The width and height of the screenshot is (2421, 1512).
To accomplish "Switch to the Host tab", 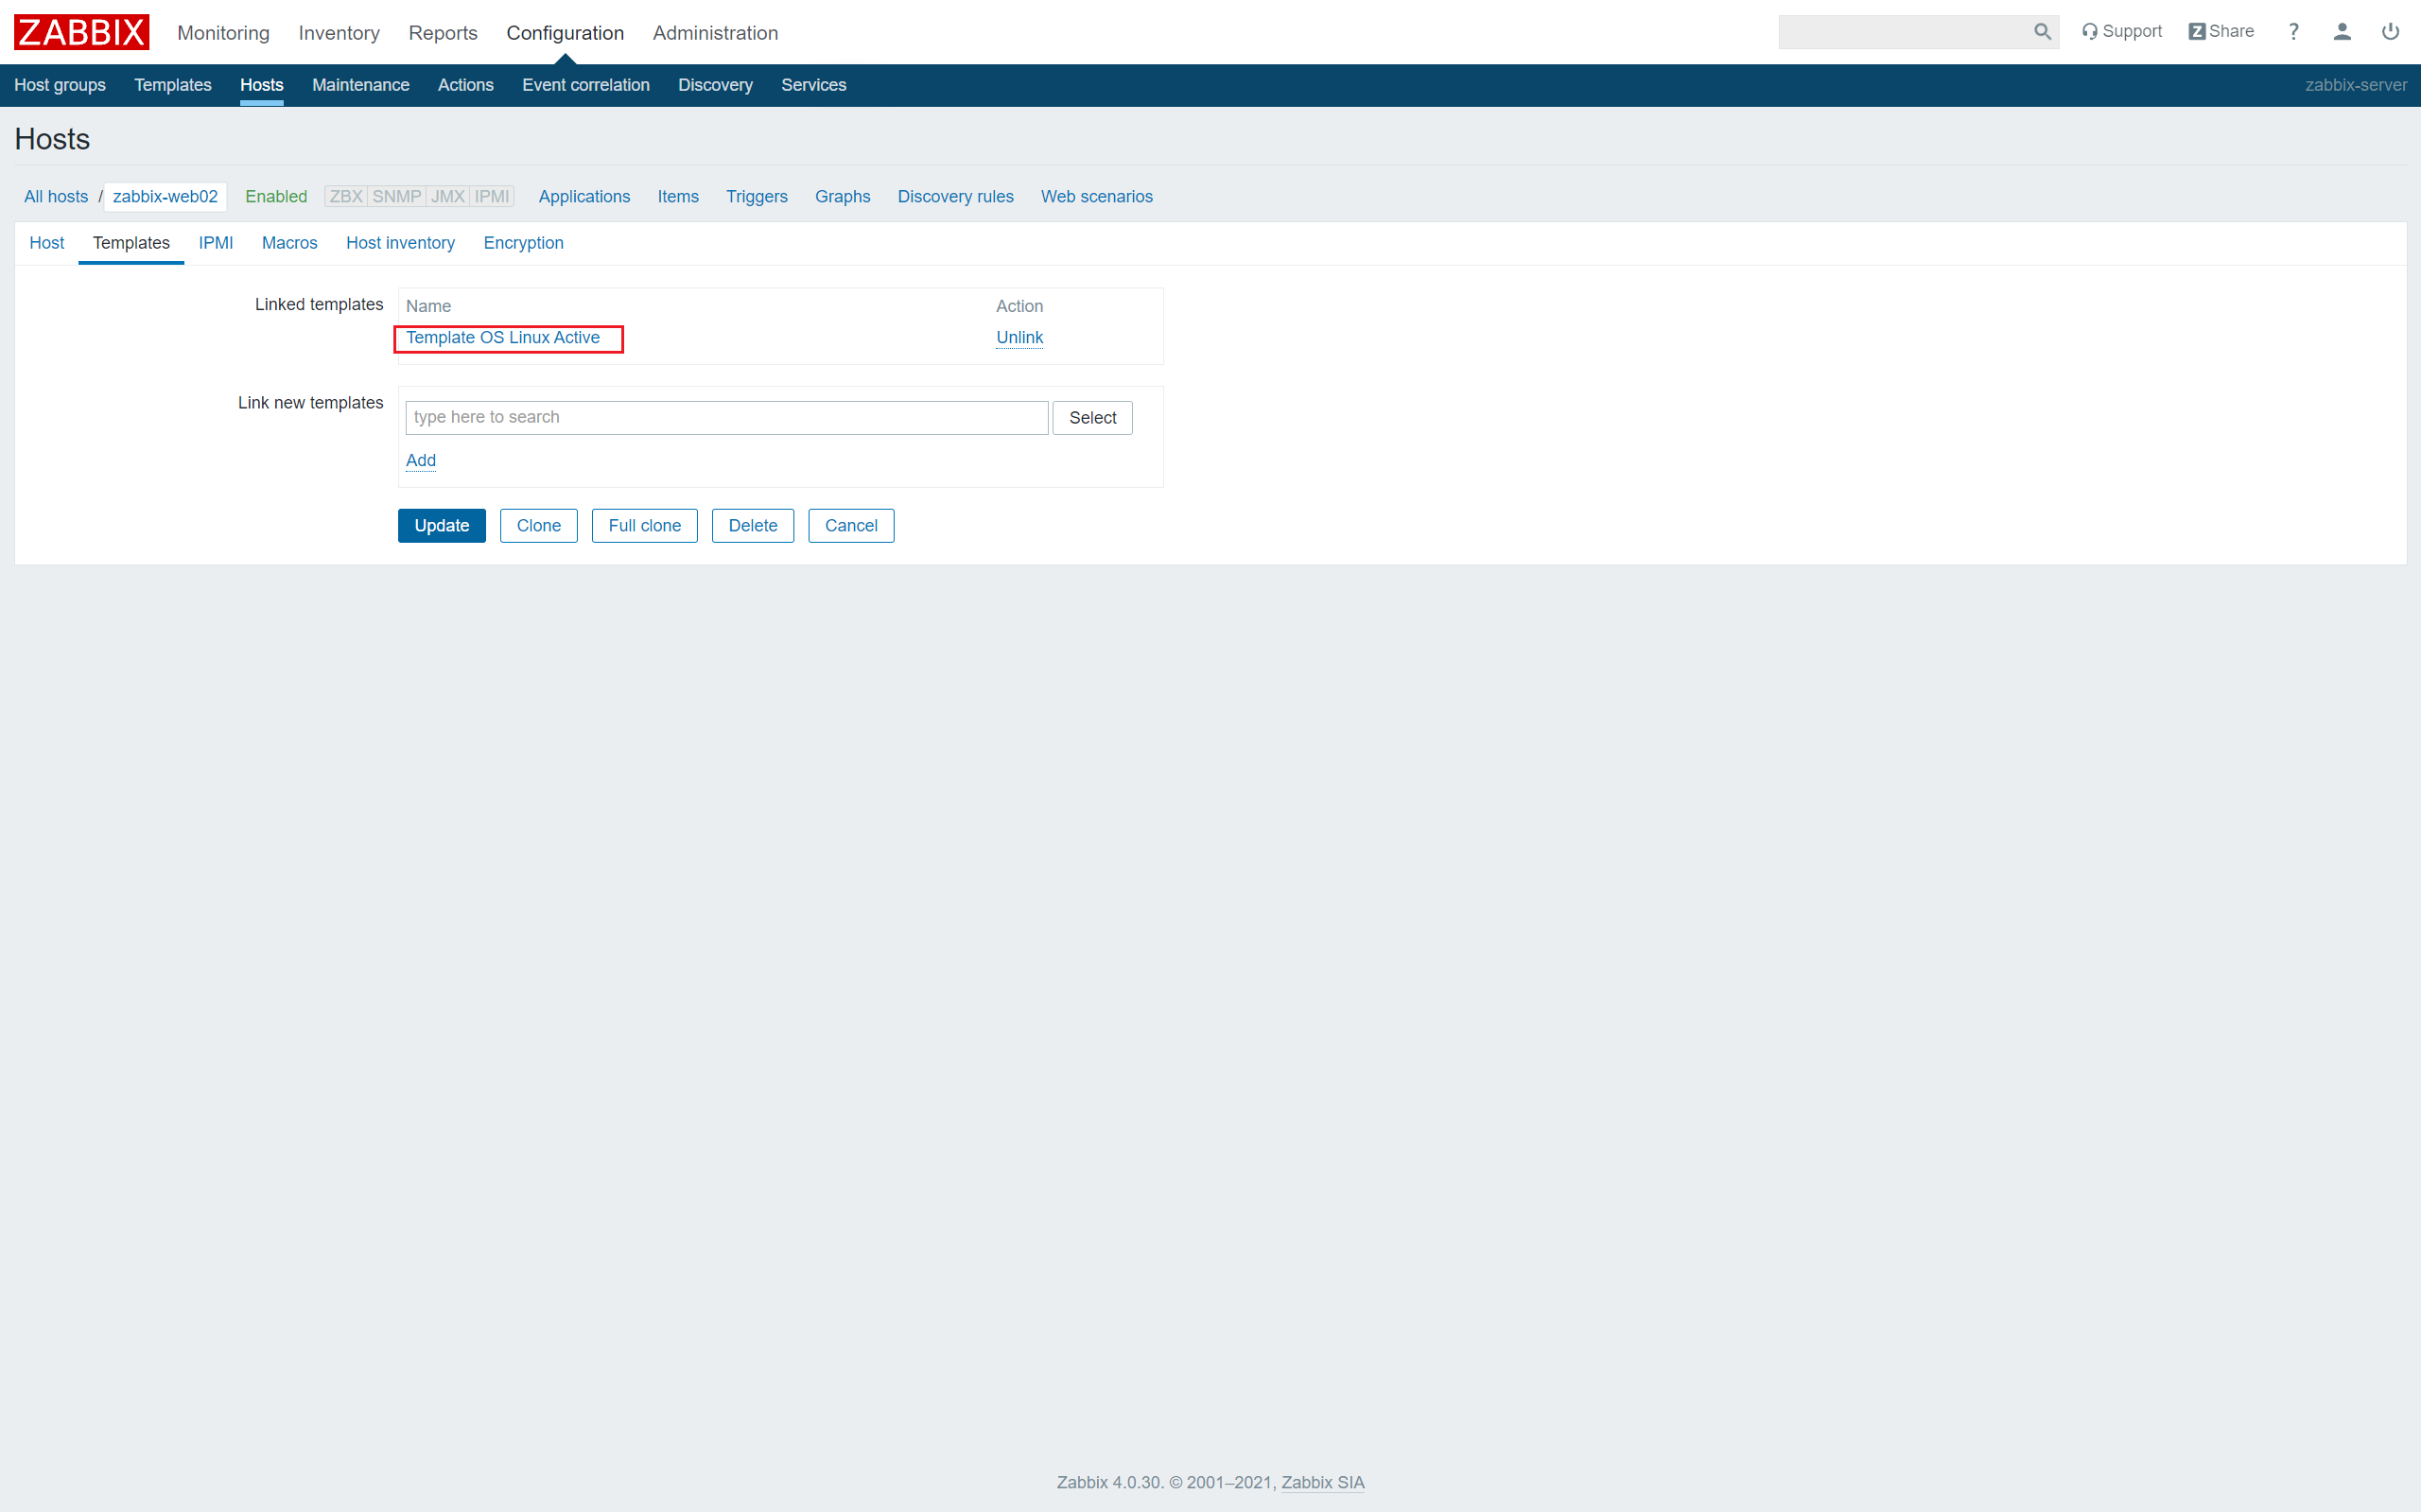I will tap(47, 243).
